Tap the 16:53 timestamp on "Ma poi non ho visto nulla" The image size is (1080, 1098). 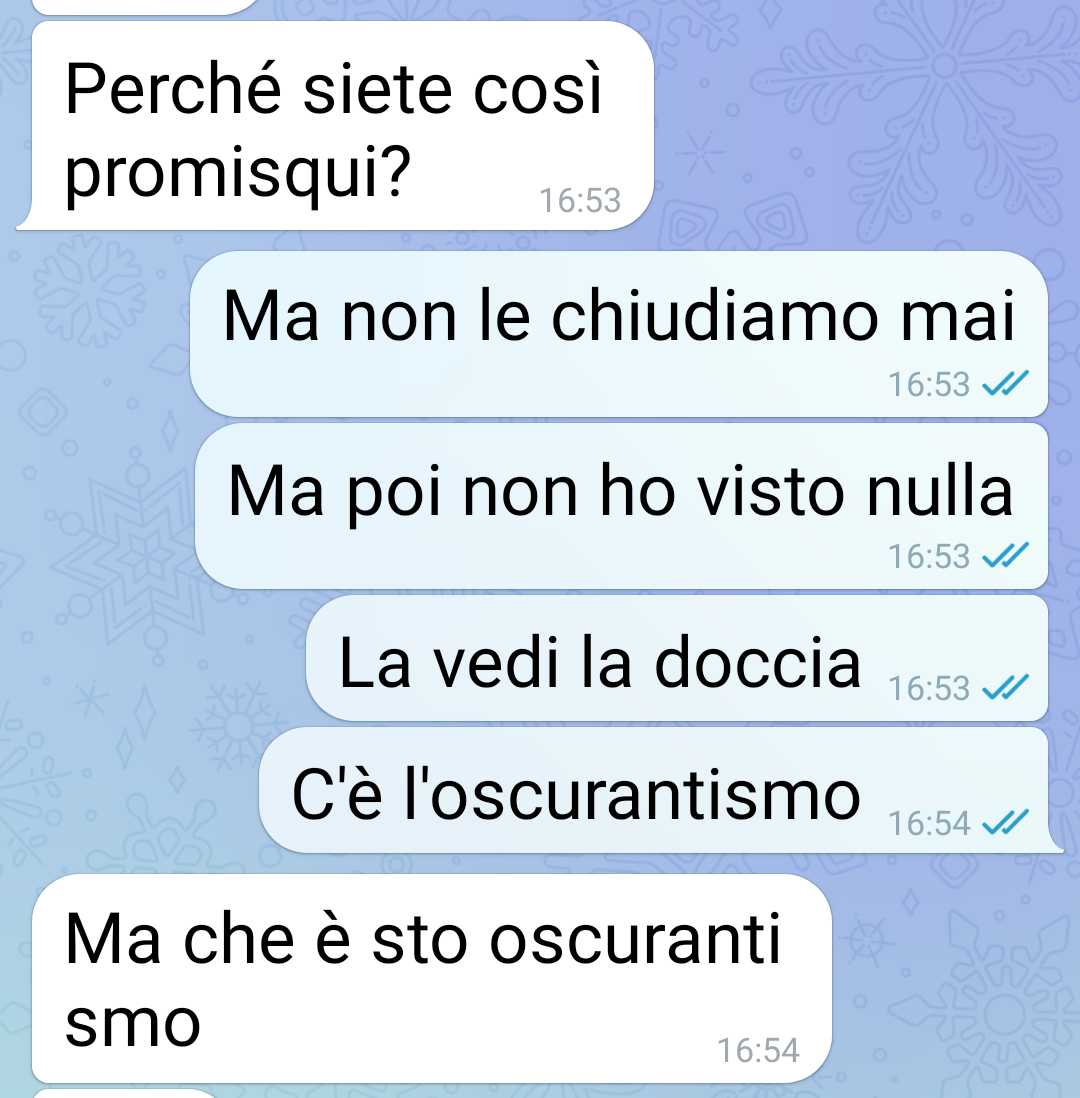(929, 556)
